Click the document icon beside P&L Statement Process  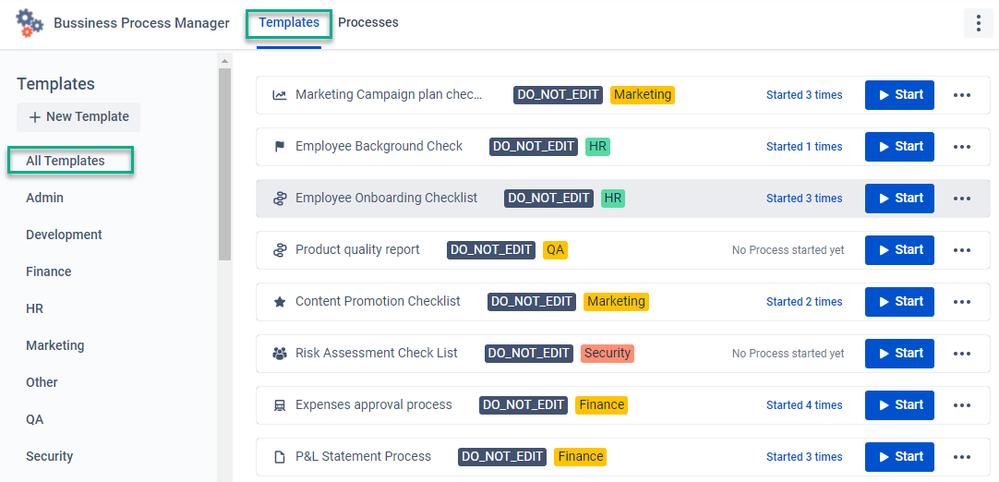(279, 457)
